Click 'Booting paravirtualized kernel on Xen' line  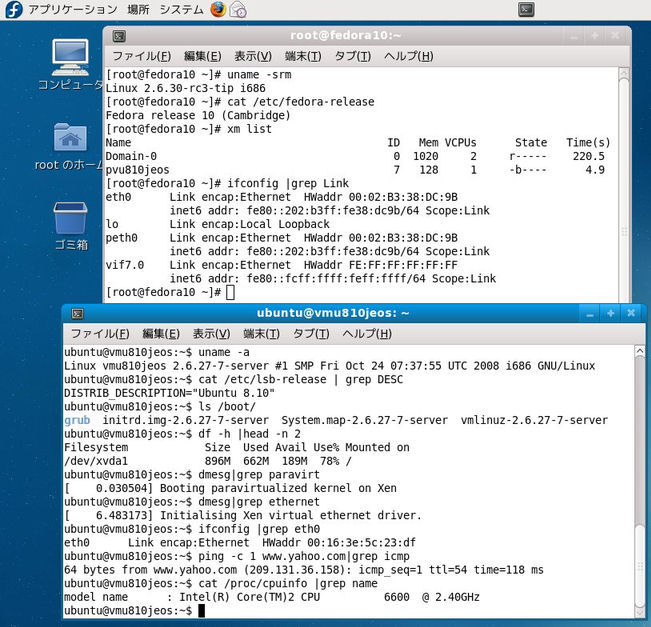click(230, 488)
